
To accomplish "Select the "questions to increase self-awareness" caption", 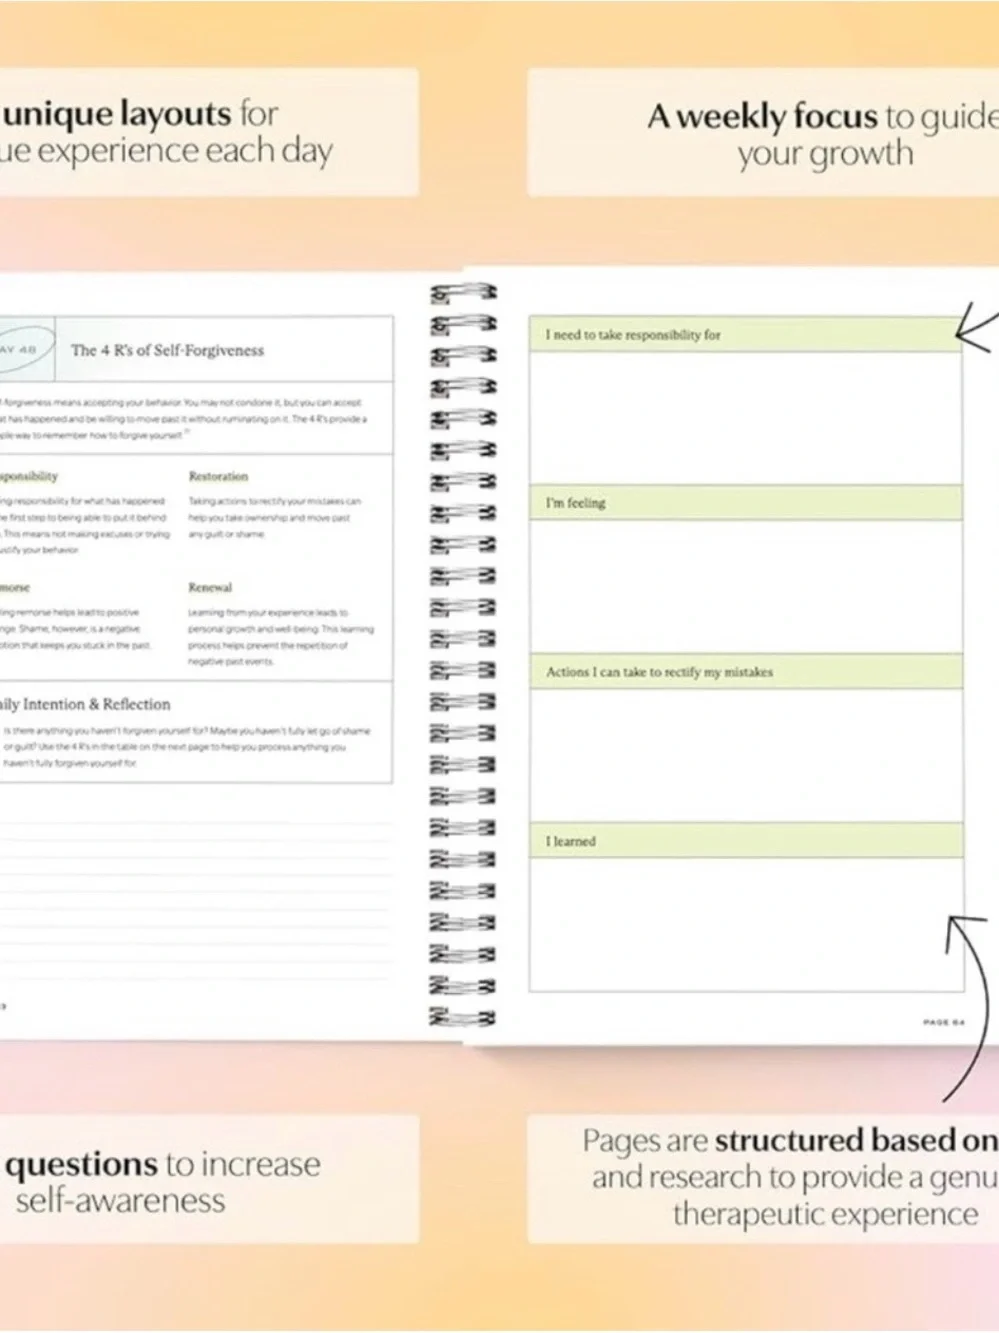I will (x=161, y=1181).
